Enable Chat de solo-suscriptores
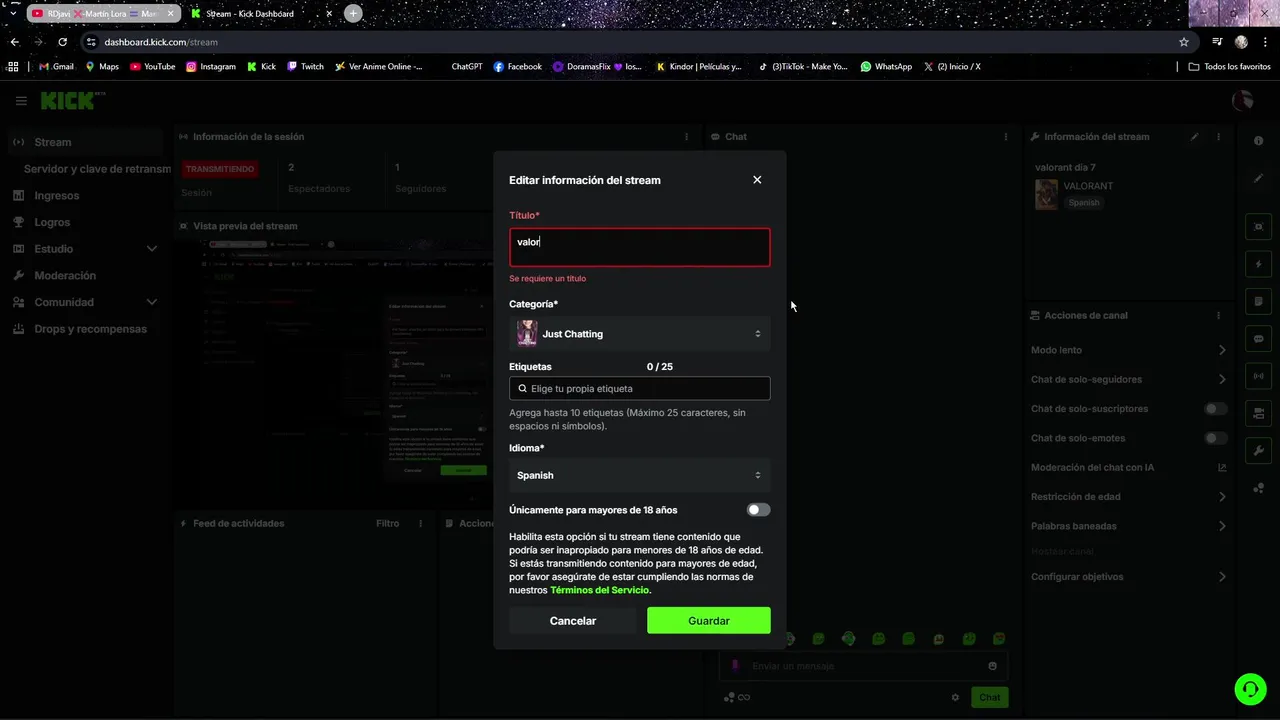Viewport: 1280px width, 720px height. tap(1216, 409)
